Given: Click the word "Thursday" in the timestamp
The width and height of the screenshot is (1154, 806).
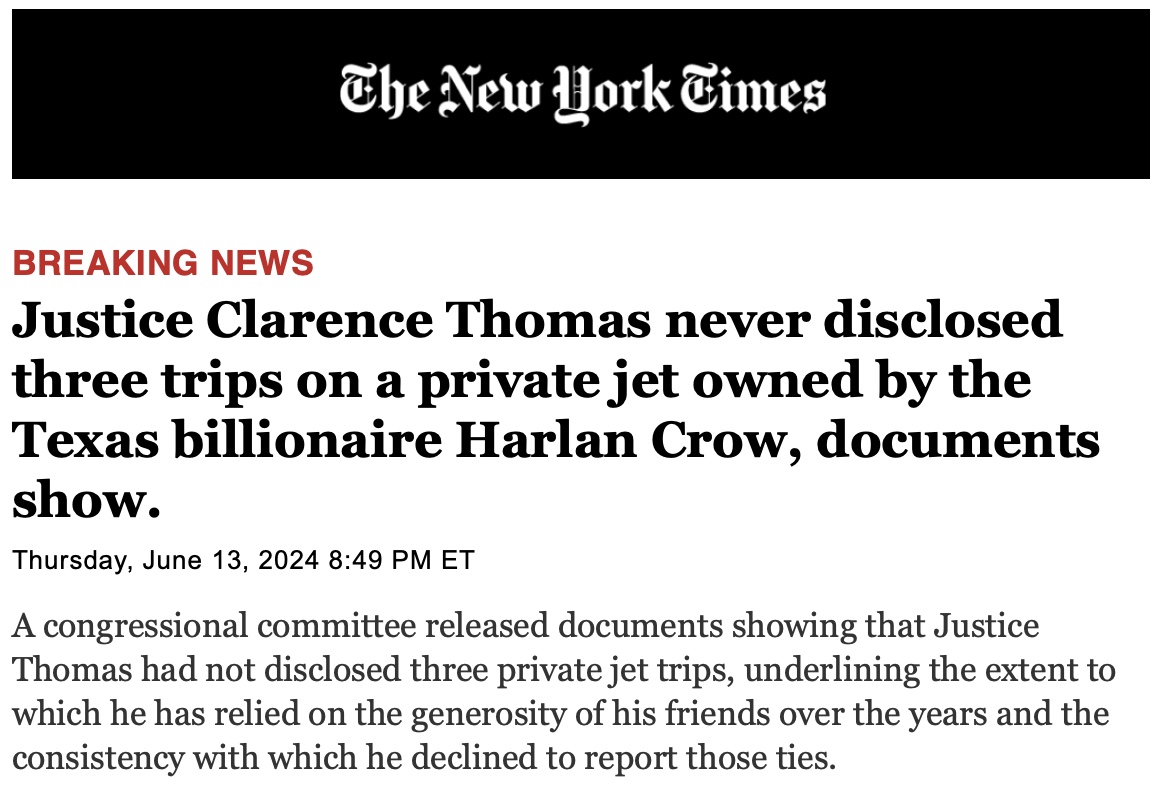Looking at the screenshot, I should click(71, 560).
